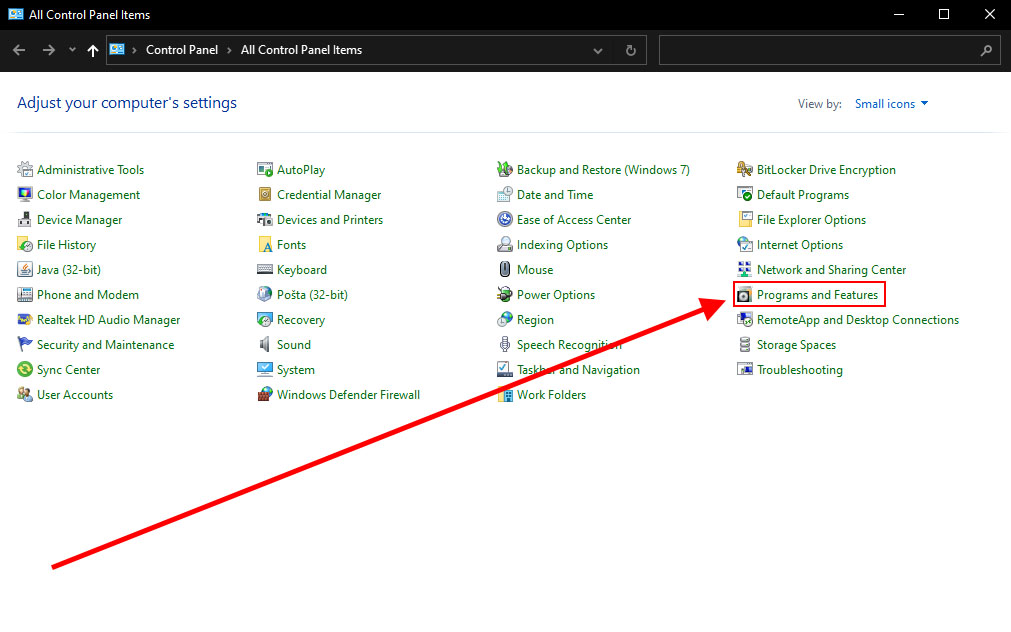Go up one level with Up arrow
This screenshot has height=632, width=1011.
pos(93,50)
